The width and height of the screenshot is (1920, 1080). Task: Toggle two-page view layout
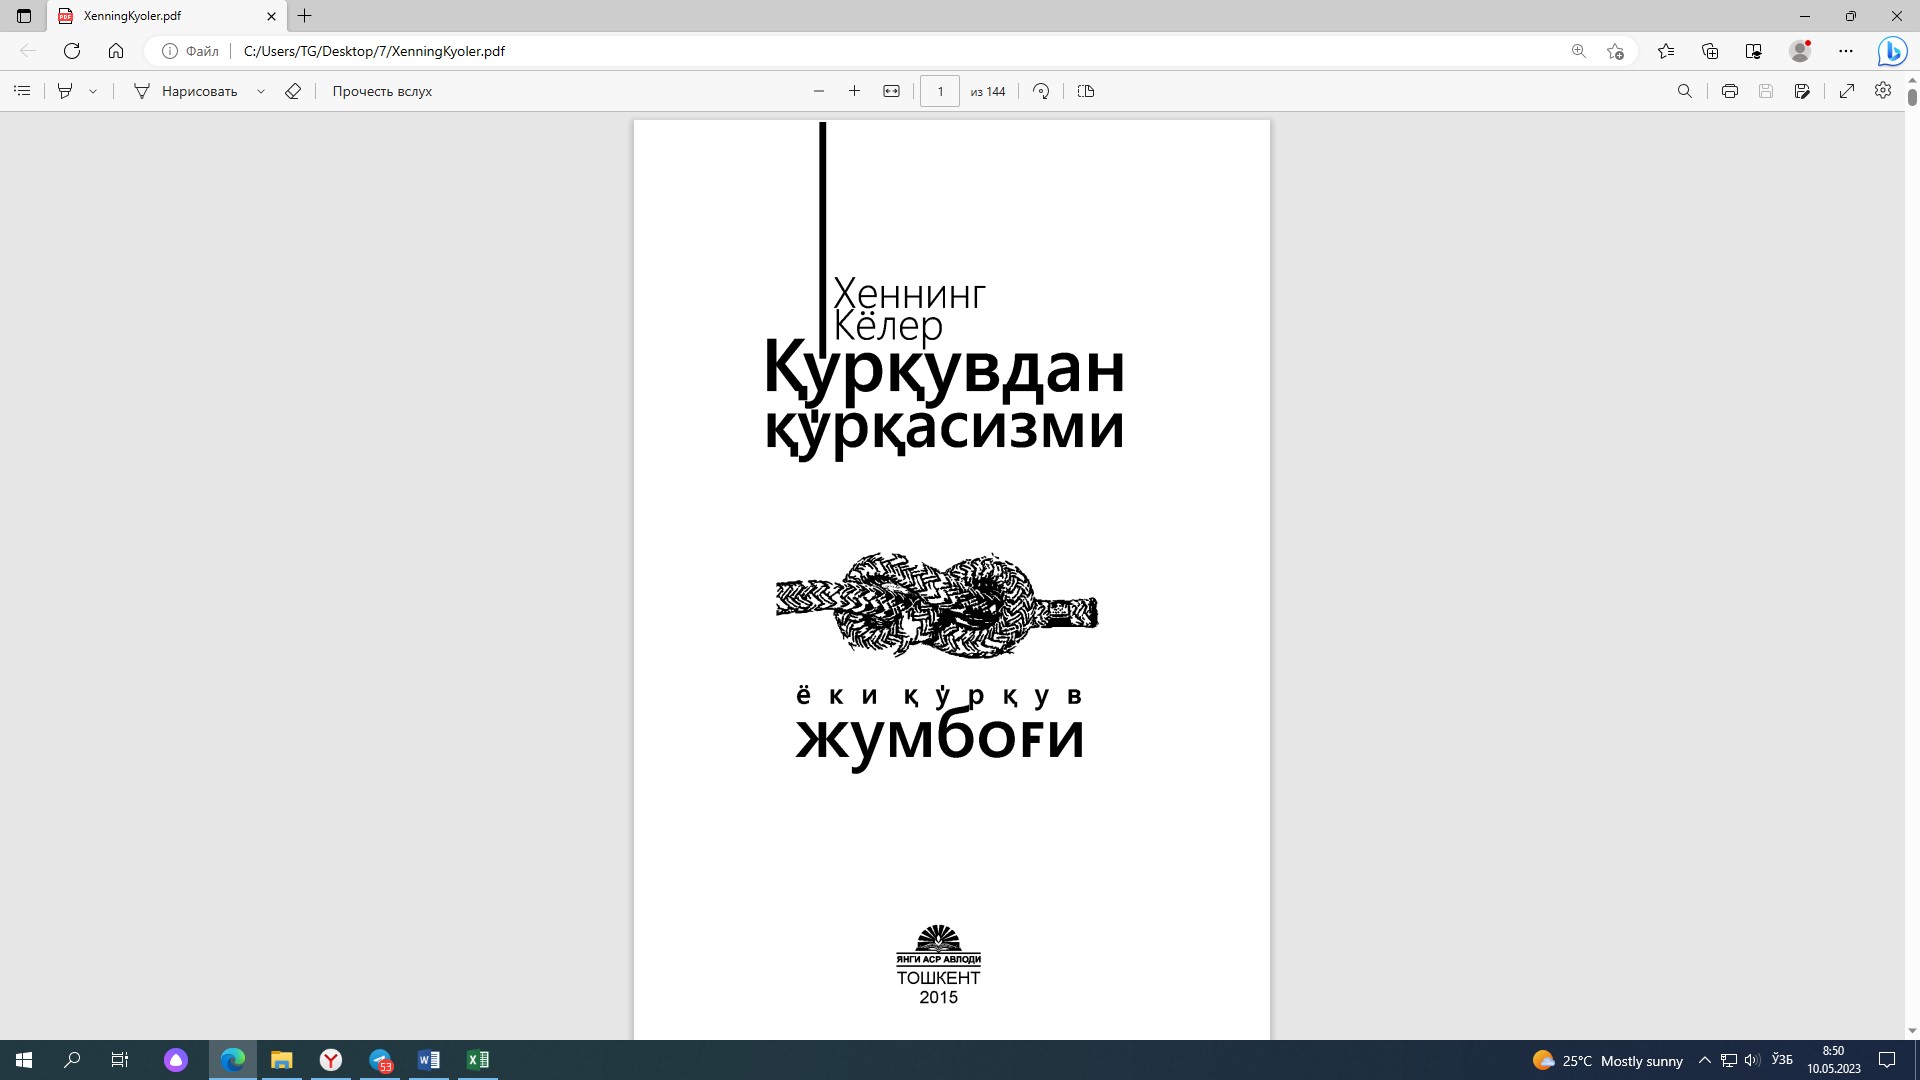pyautogui.click(x=1086, y=91)
